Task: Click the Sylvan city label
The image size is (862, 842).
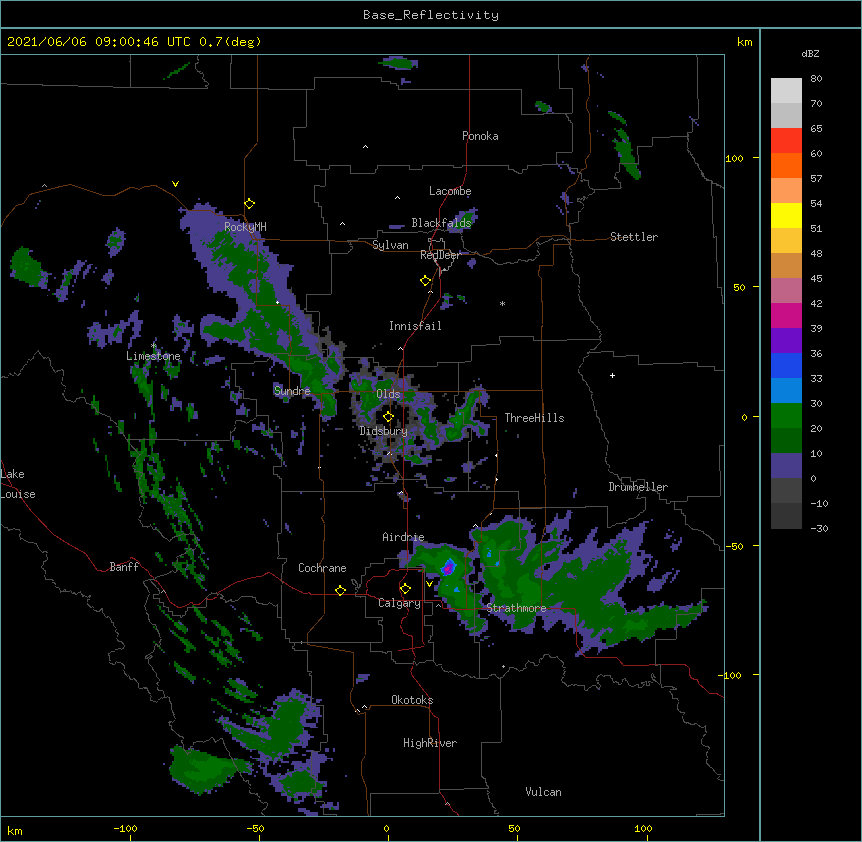Action: click(x=390, y=245)
